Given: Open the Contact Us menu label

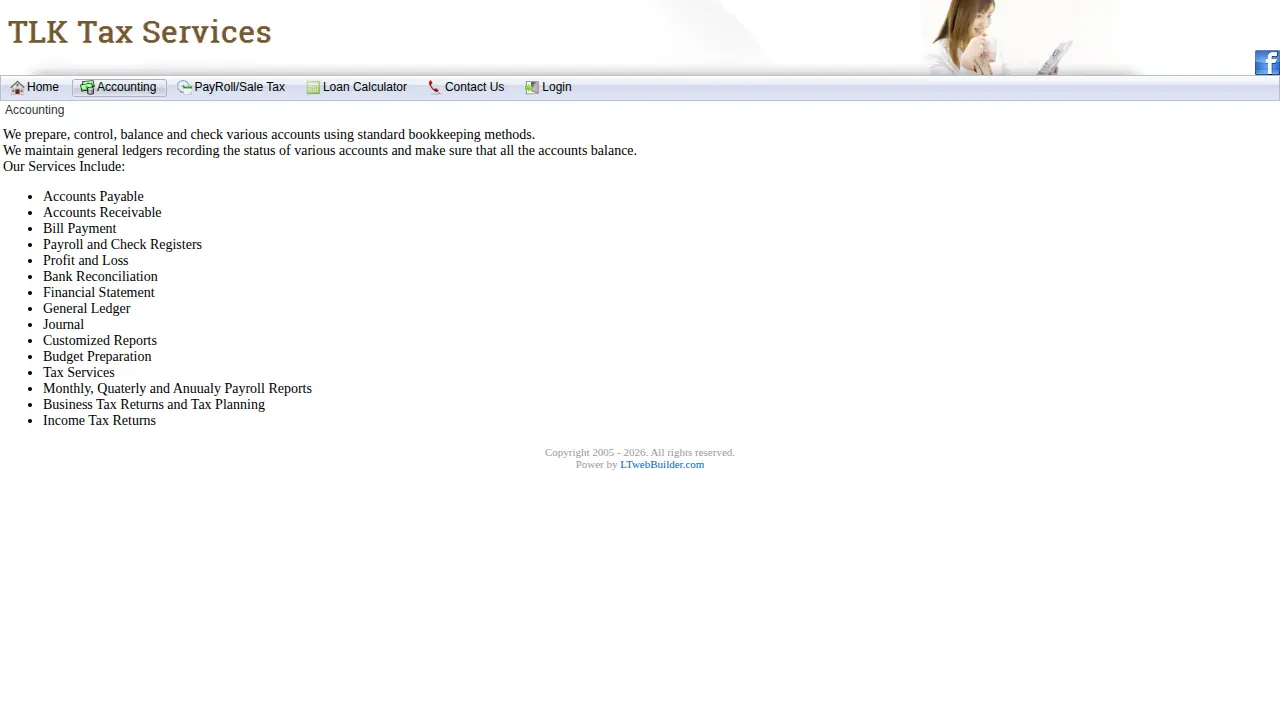Looking at the screenshot, I should pyautogui.click(x=474, y=87).
